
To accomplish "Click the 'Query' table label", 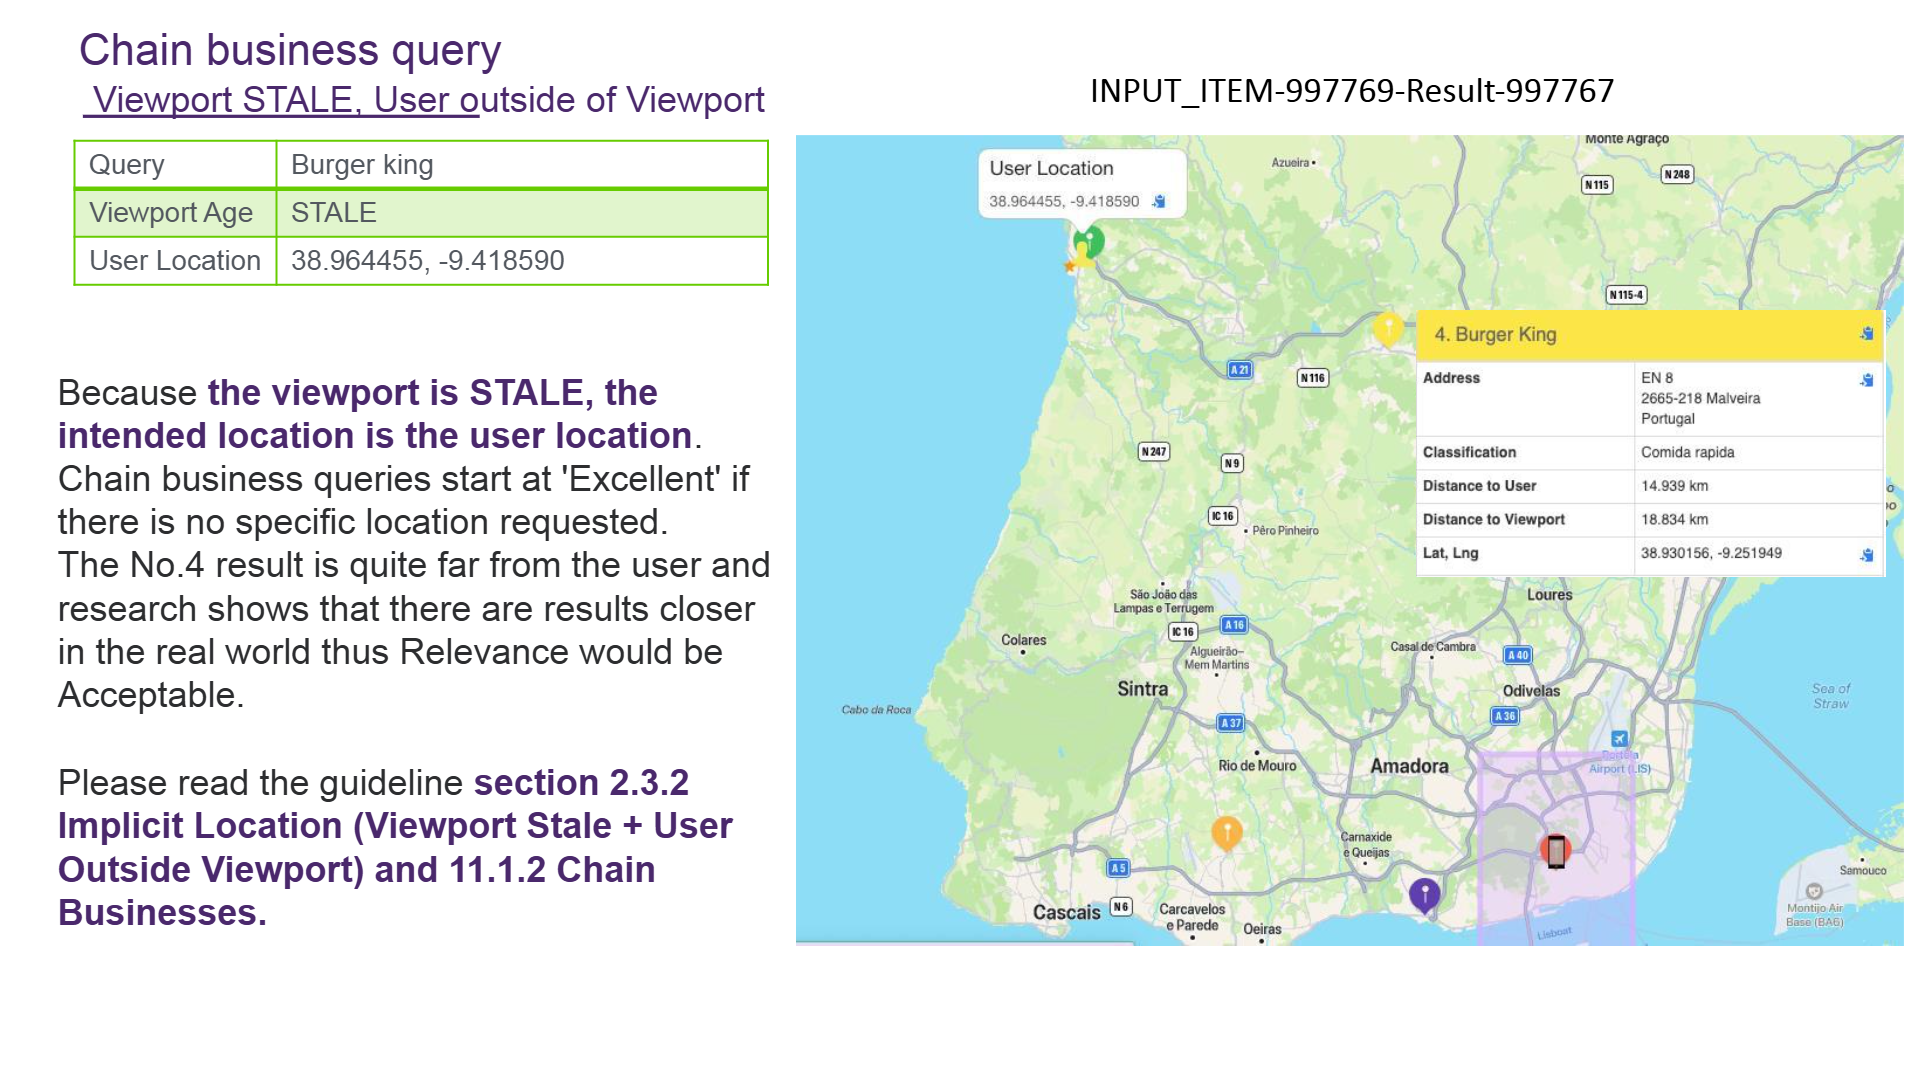I will tap(126, 165).
